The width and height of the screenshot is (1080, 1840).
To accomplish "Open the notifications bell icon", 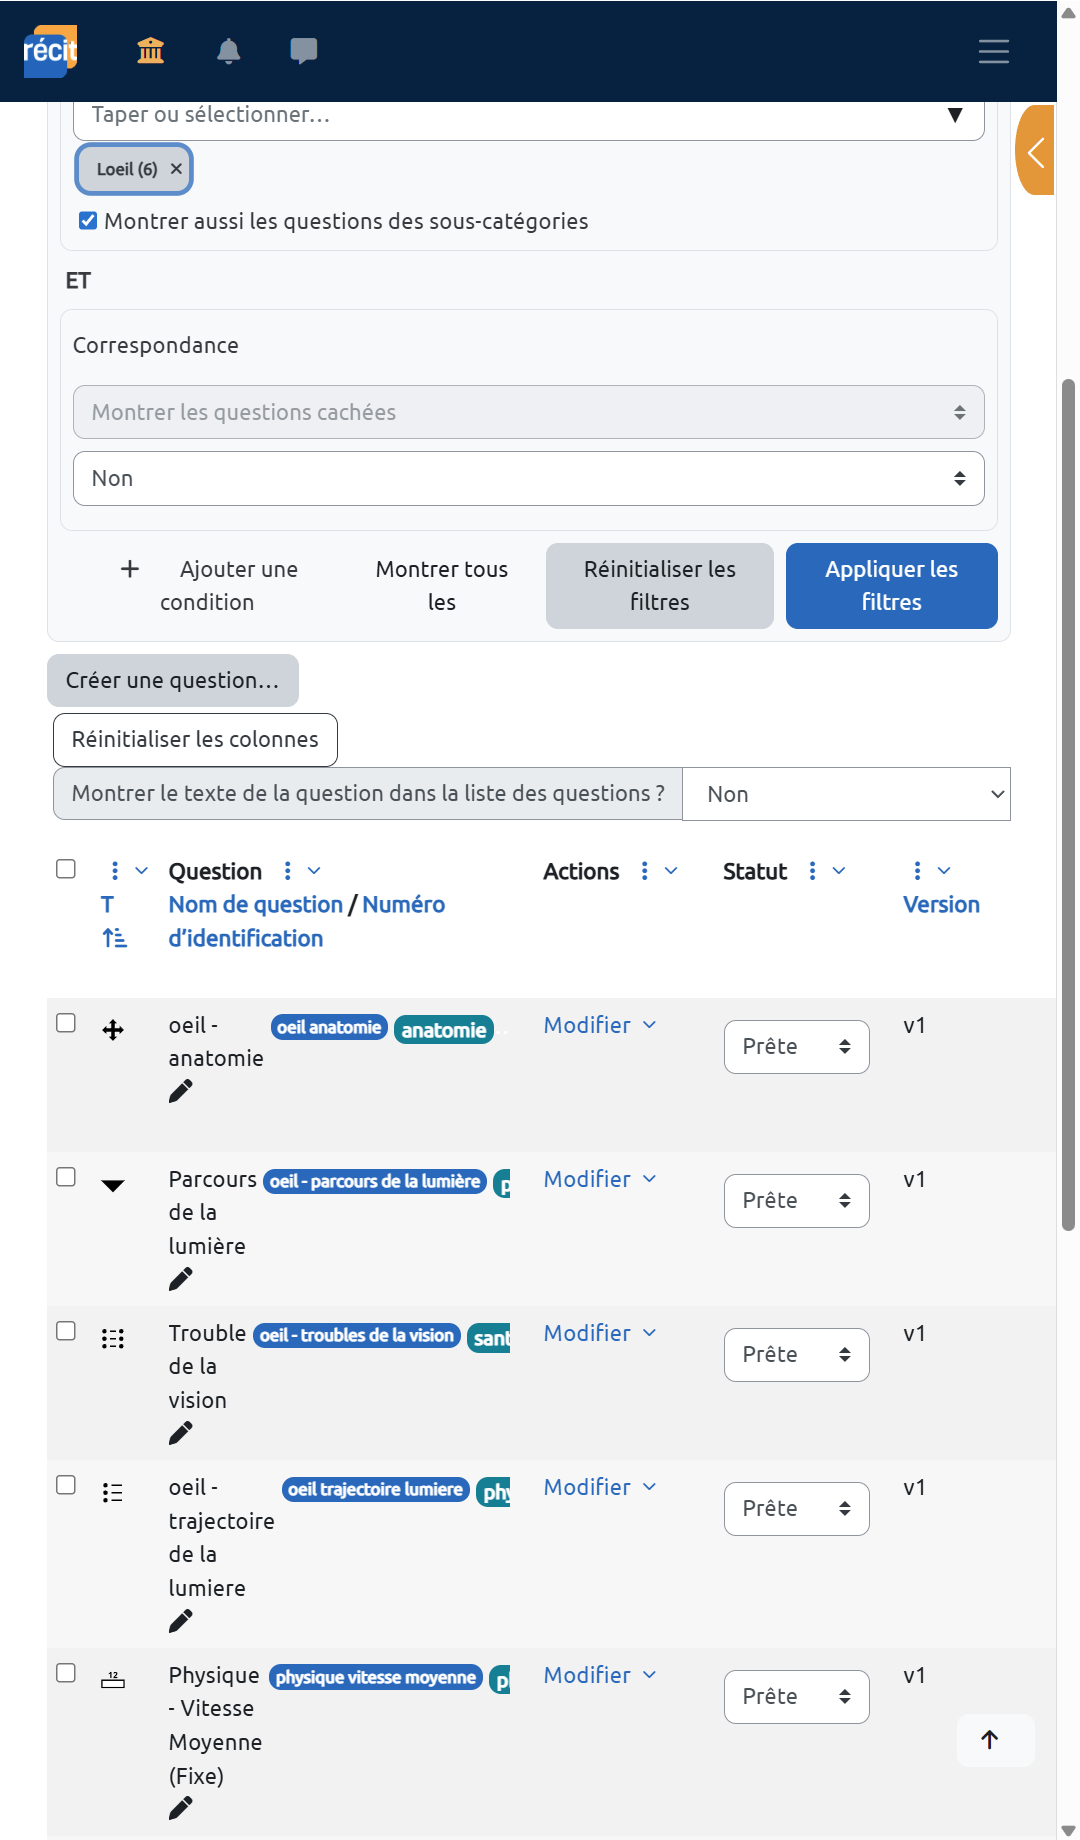I will (228, 51).
